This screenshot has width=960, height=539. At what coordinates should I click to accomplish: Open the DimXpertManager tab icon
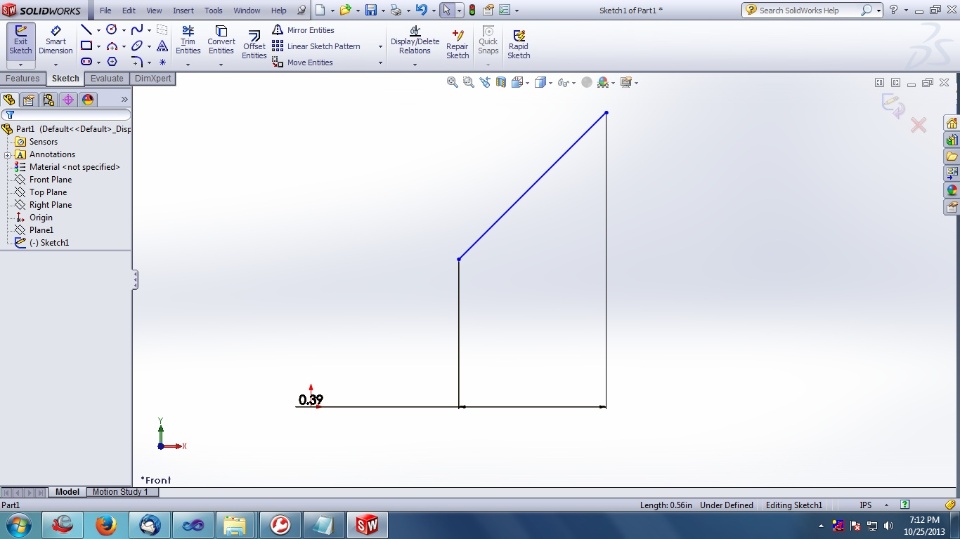pos(68,100)
